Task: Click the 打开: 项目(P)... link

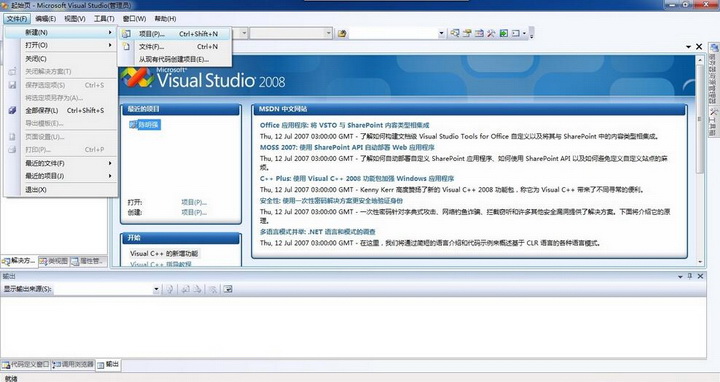Action: [194, 202]
